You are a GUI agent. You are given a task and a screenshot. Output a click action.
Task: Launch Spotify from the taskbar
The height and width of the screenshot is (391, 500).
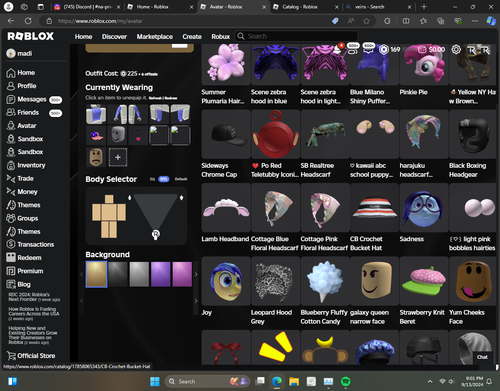tap(346, 381)
